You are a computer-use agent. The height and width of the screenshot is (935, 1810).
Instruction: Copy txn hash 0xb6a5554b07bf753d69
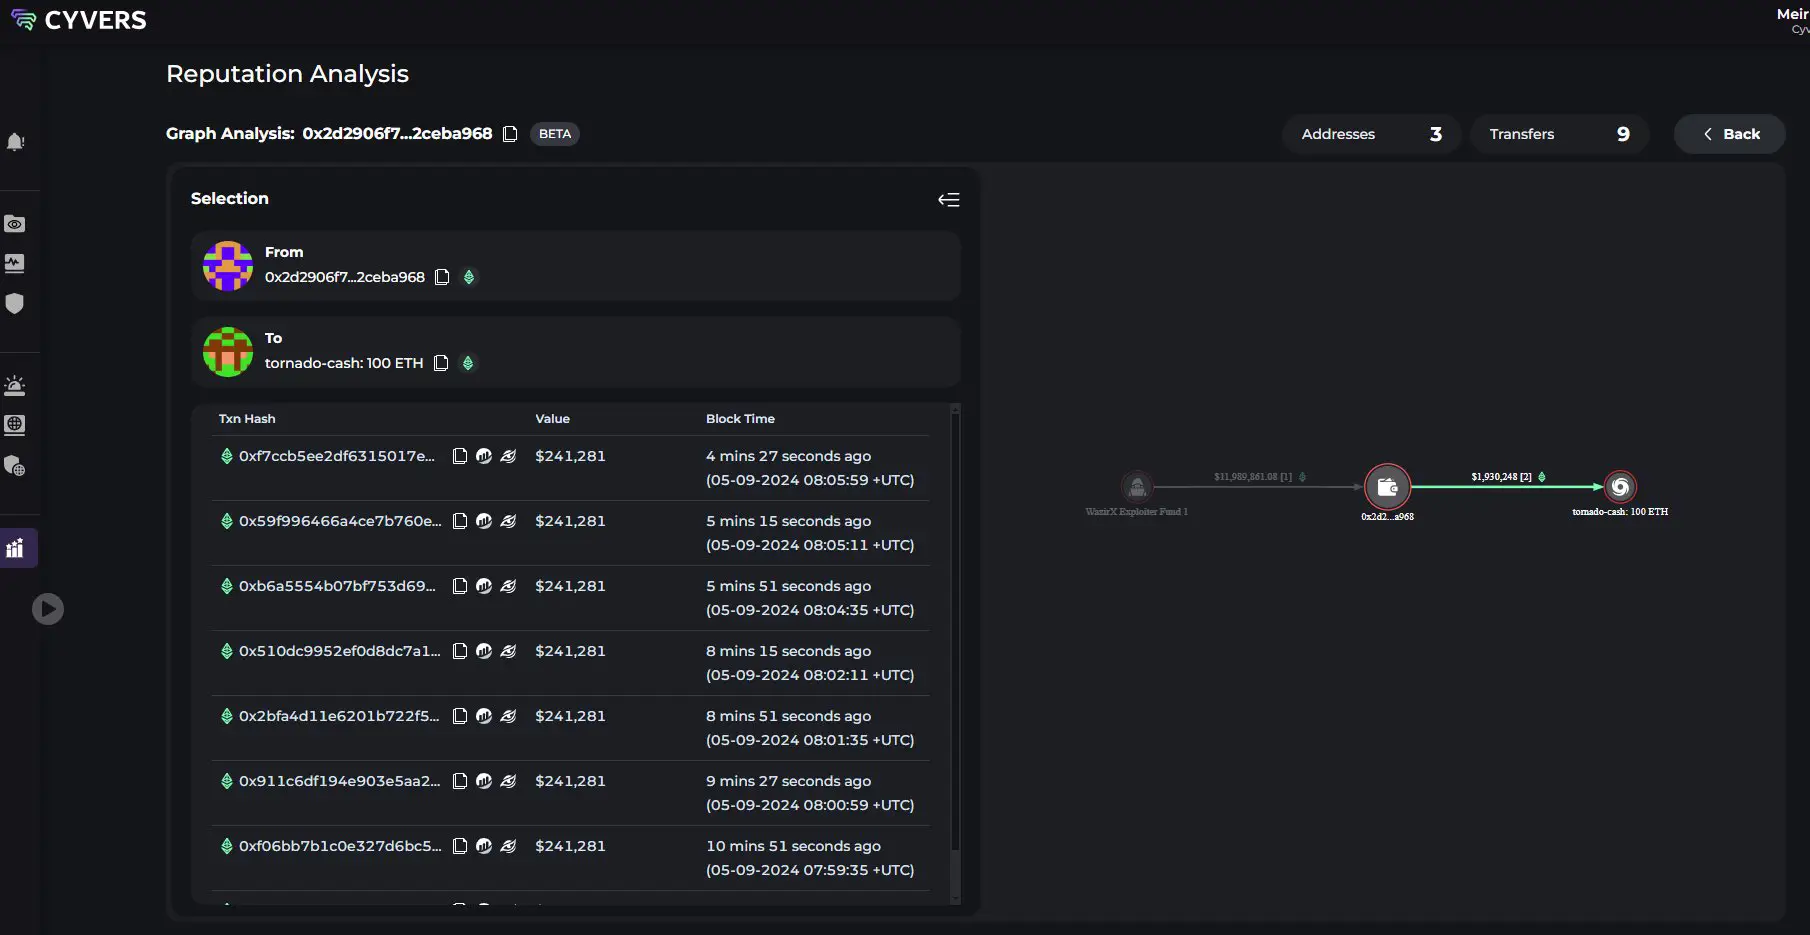[x=460, y=586]
